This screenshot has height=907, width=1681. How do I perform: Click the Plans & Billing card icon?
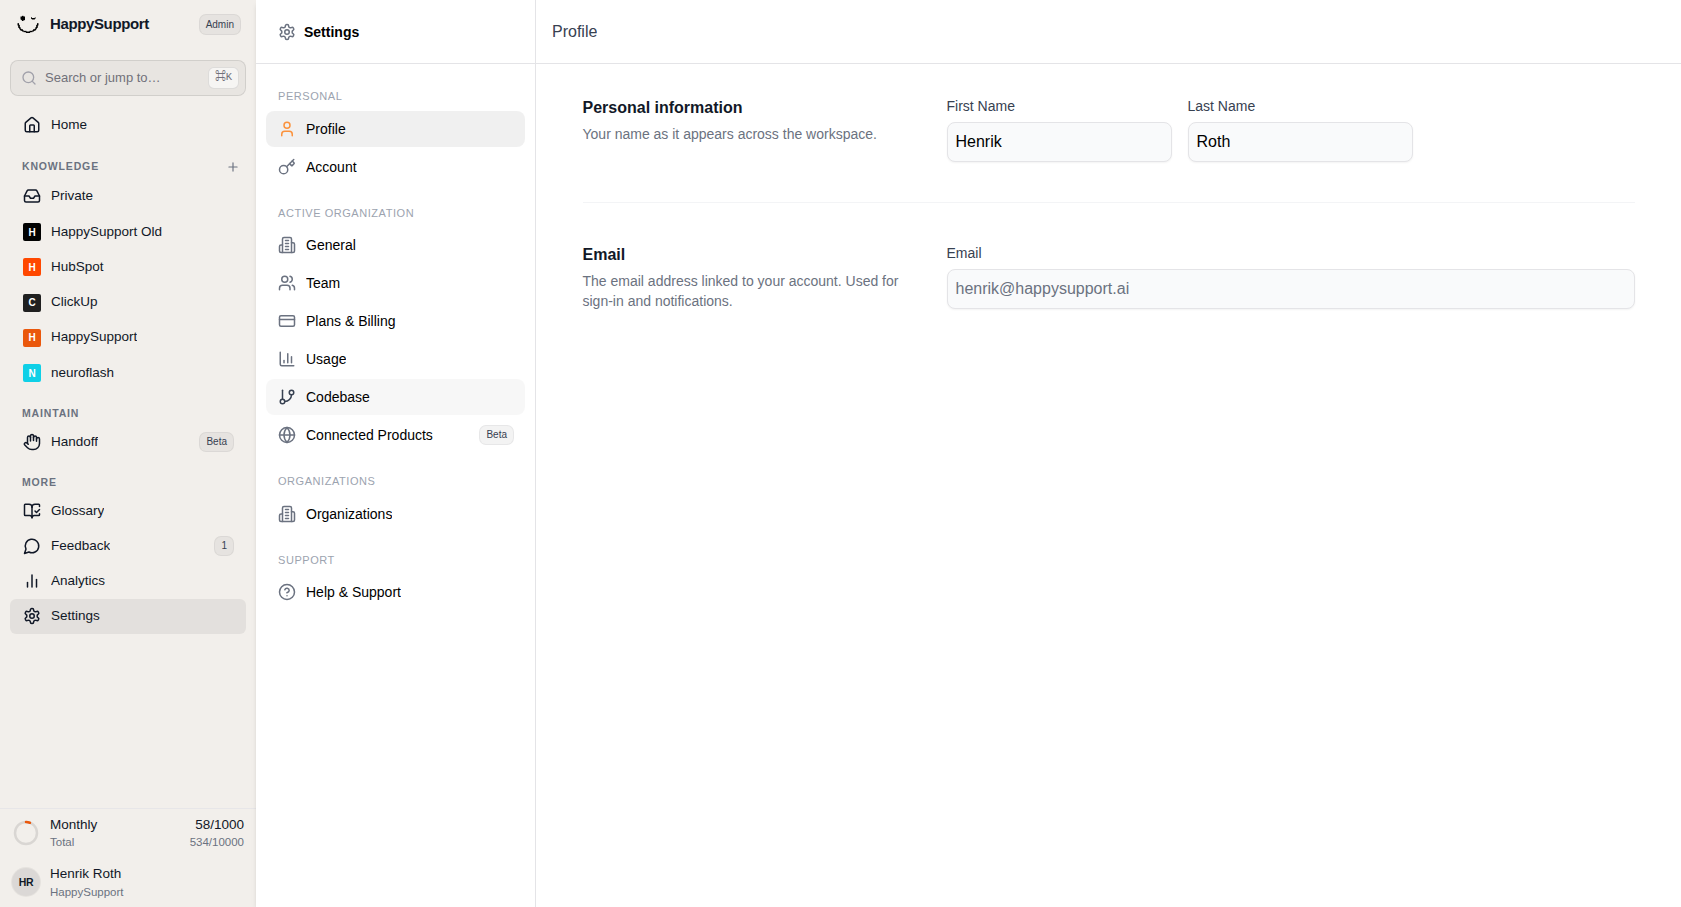tap(287, 321)
